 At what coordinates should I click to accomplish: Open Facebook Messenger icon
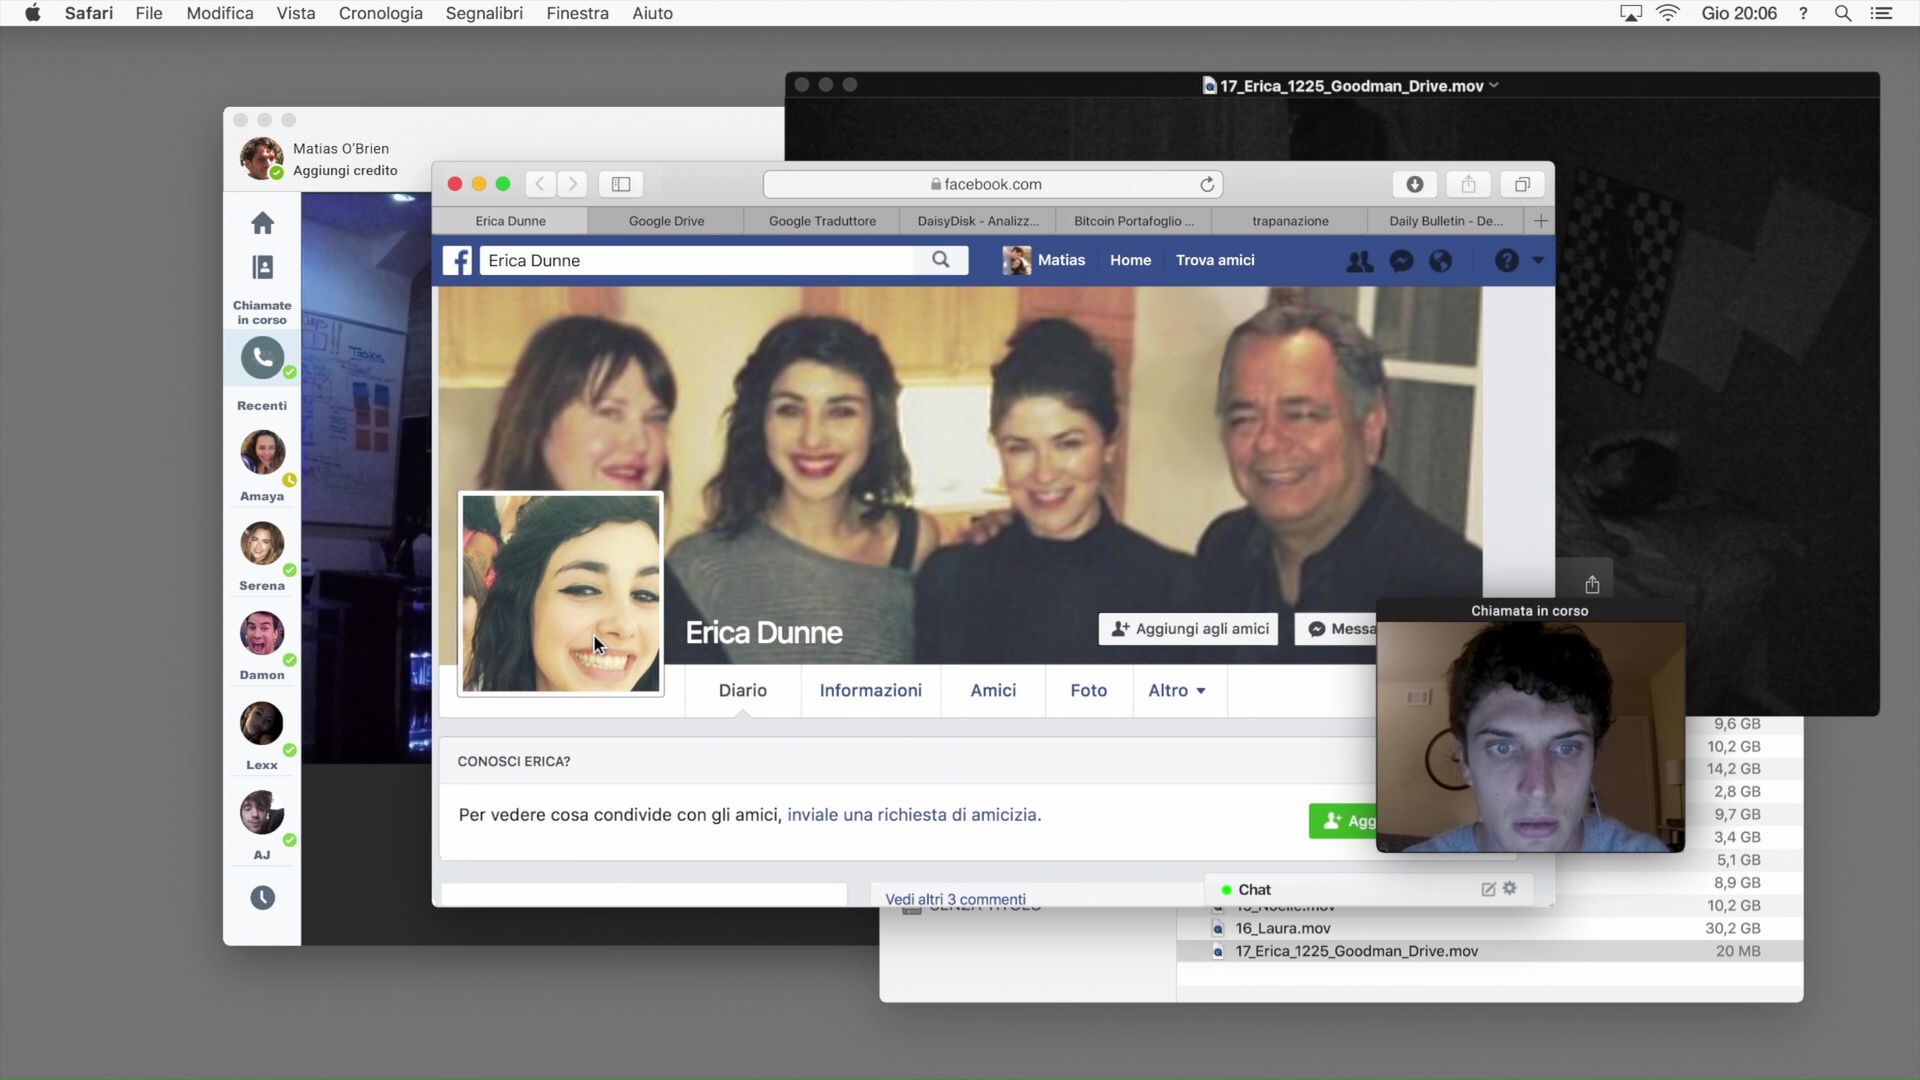[1402, 261]
